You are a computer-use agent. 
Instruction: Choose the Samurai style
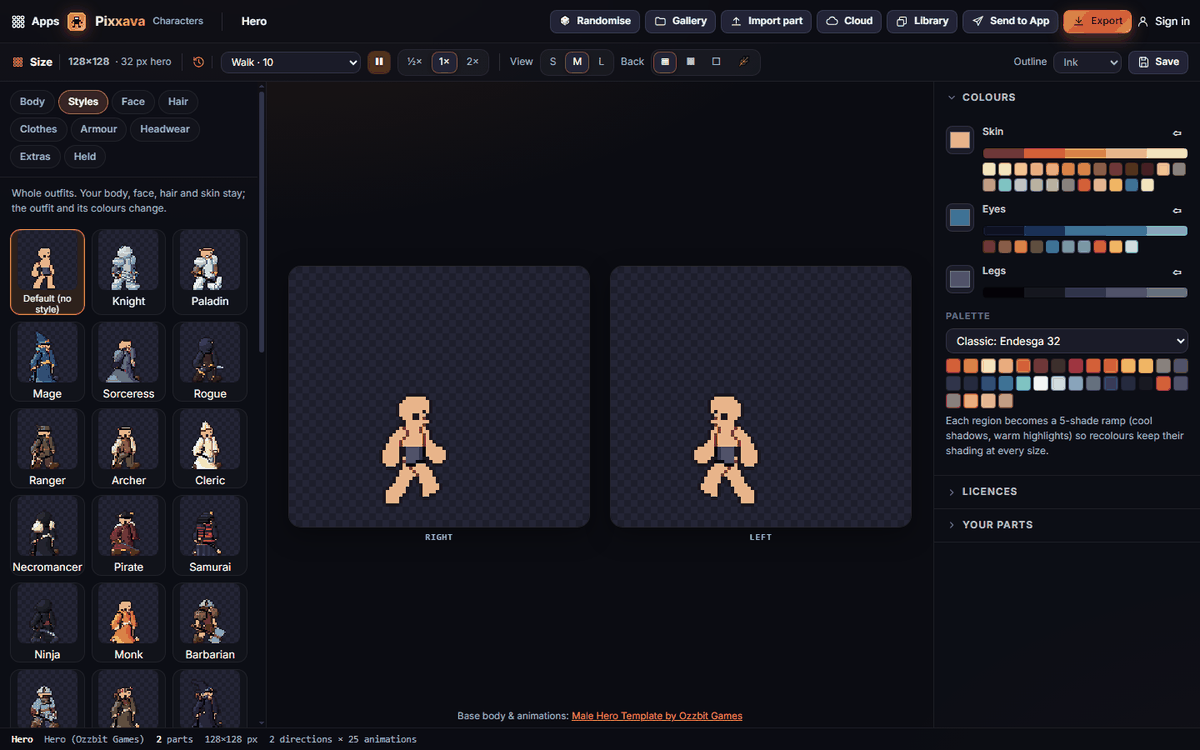(210, 535)
